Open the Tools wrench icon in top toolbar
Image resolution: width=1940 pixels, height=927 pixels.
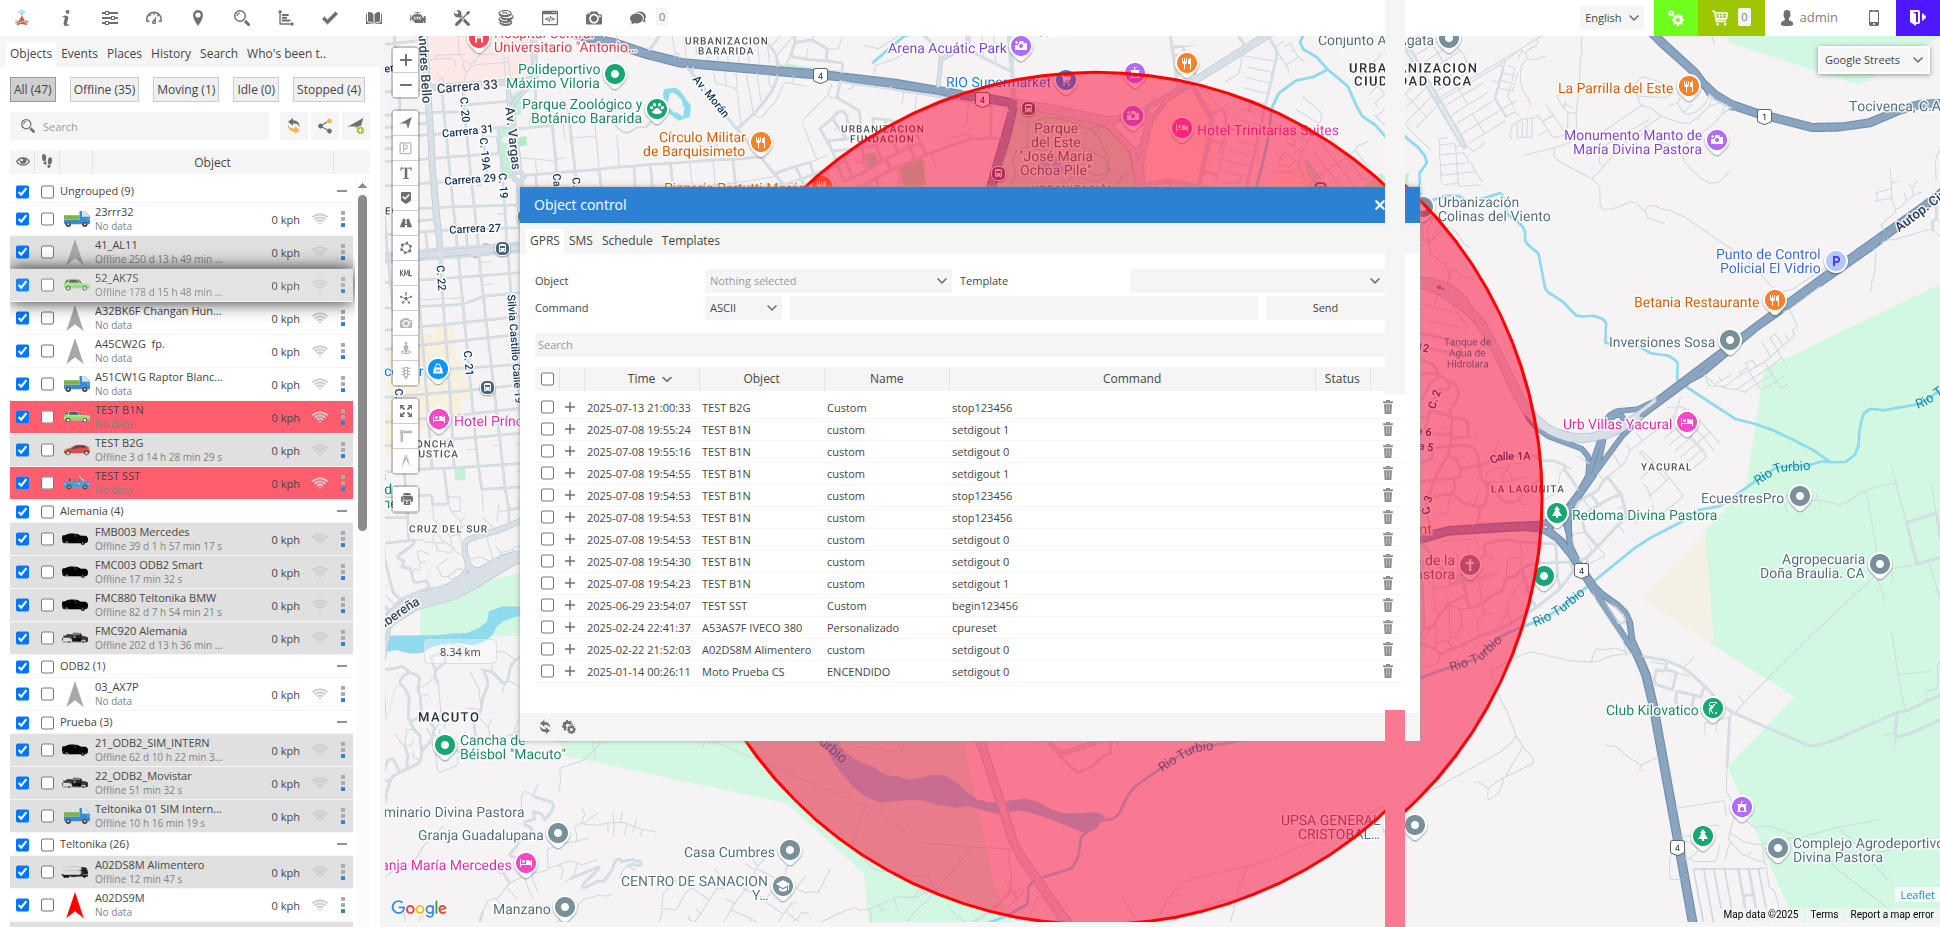463,17
